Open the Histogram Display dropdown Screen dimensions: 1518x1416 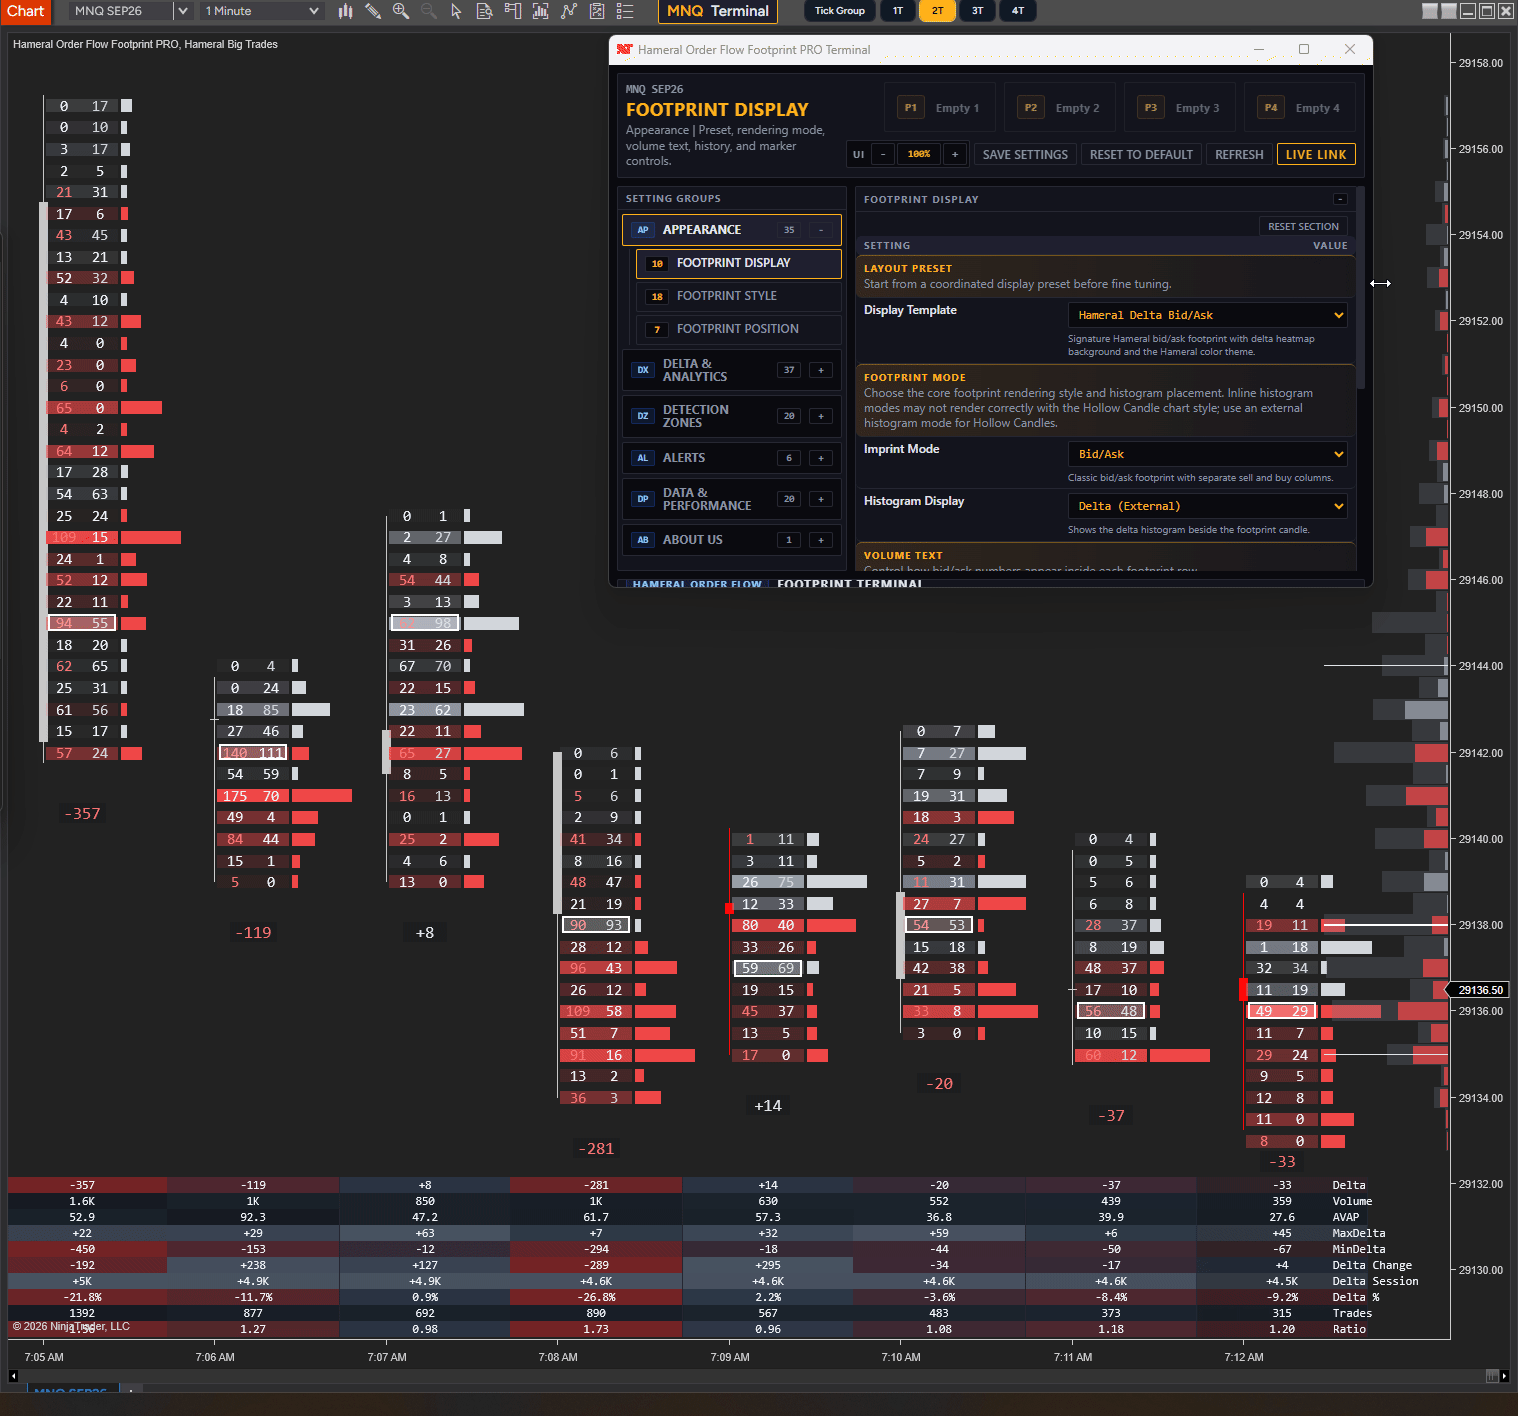coord(1207,506)
